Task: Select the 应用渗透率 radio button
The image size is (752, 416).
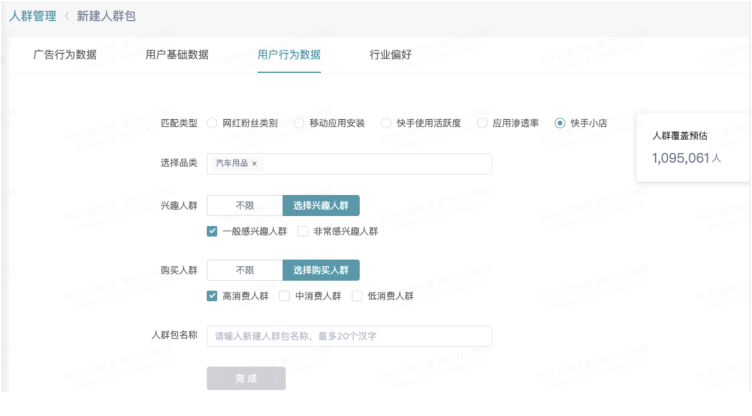Action: click(483, 123)
